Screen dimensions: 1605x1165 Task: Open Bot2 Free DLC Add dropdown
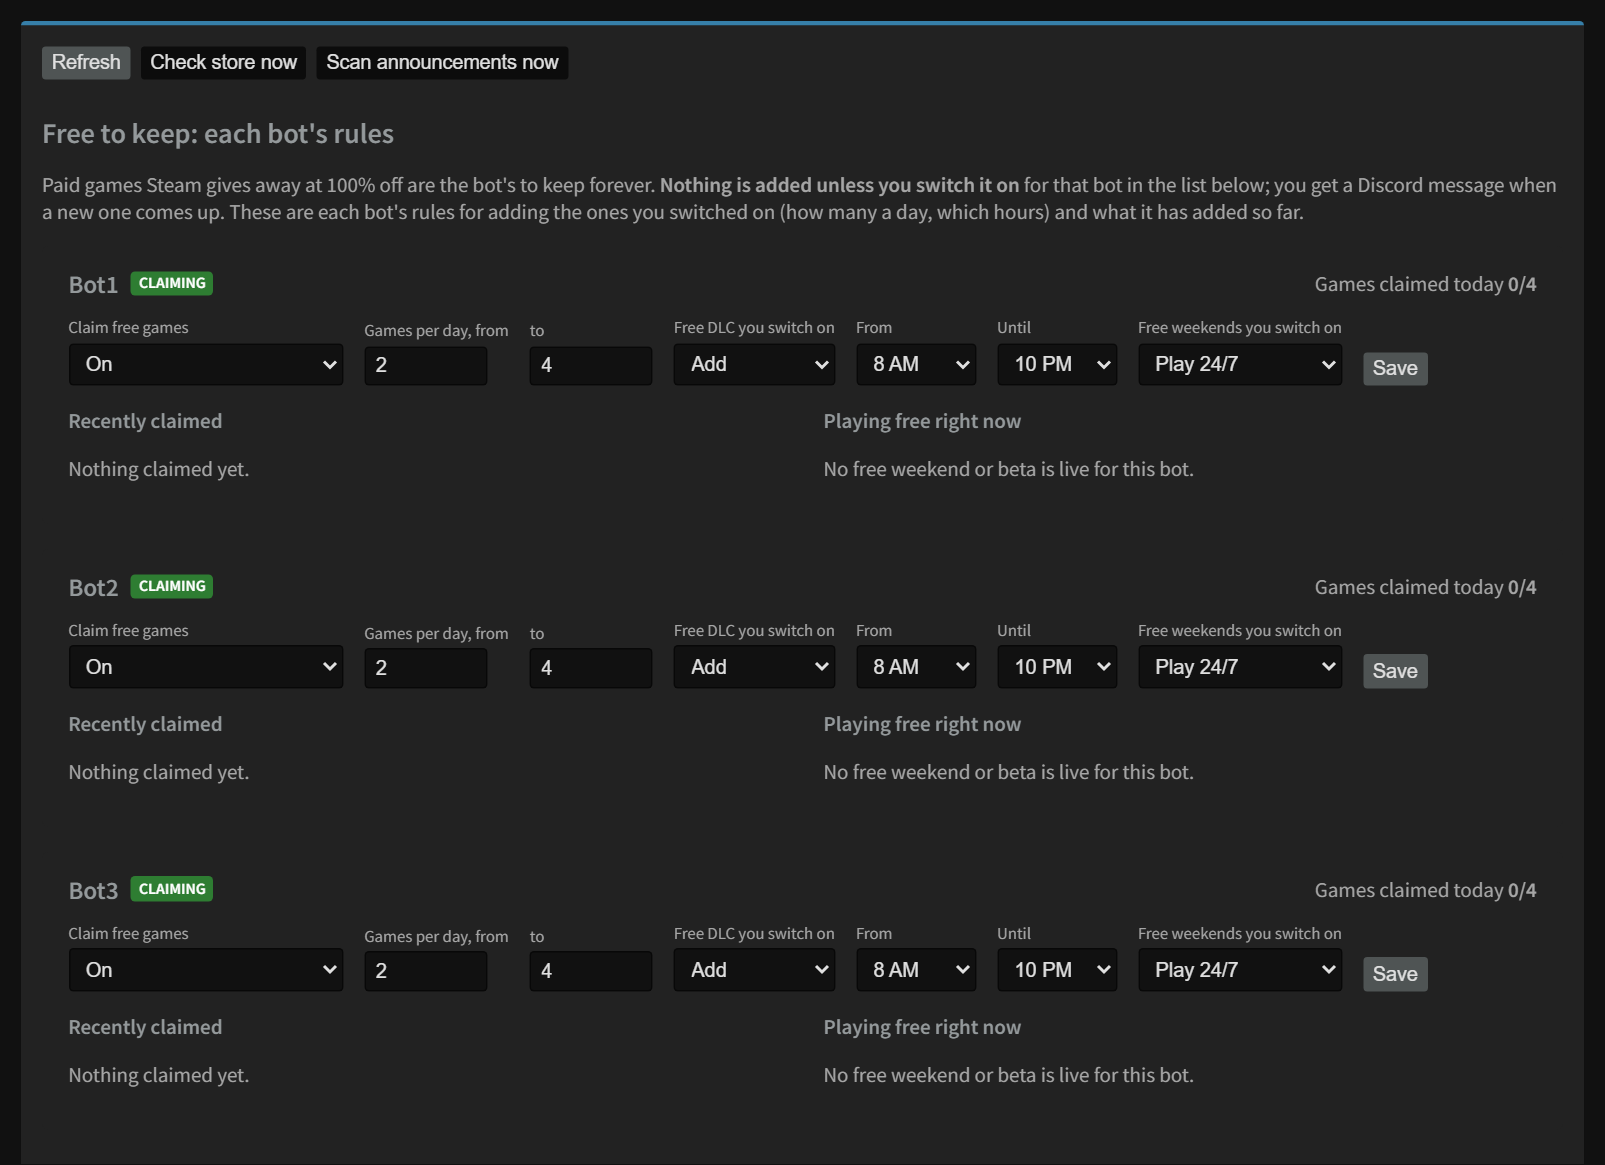click(x=754, y=667)
